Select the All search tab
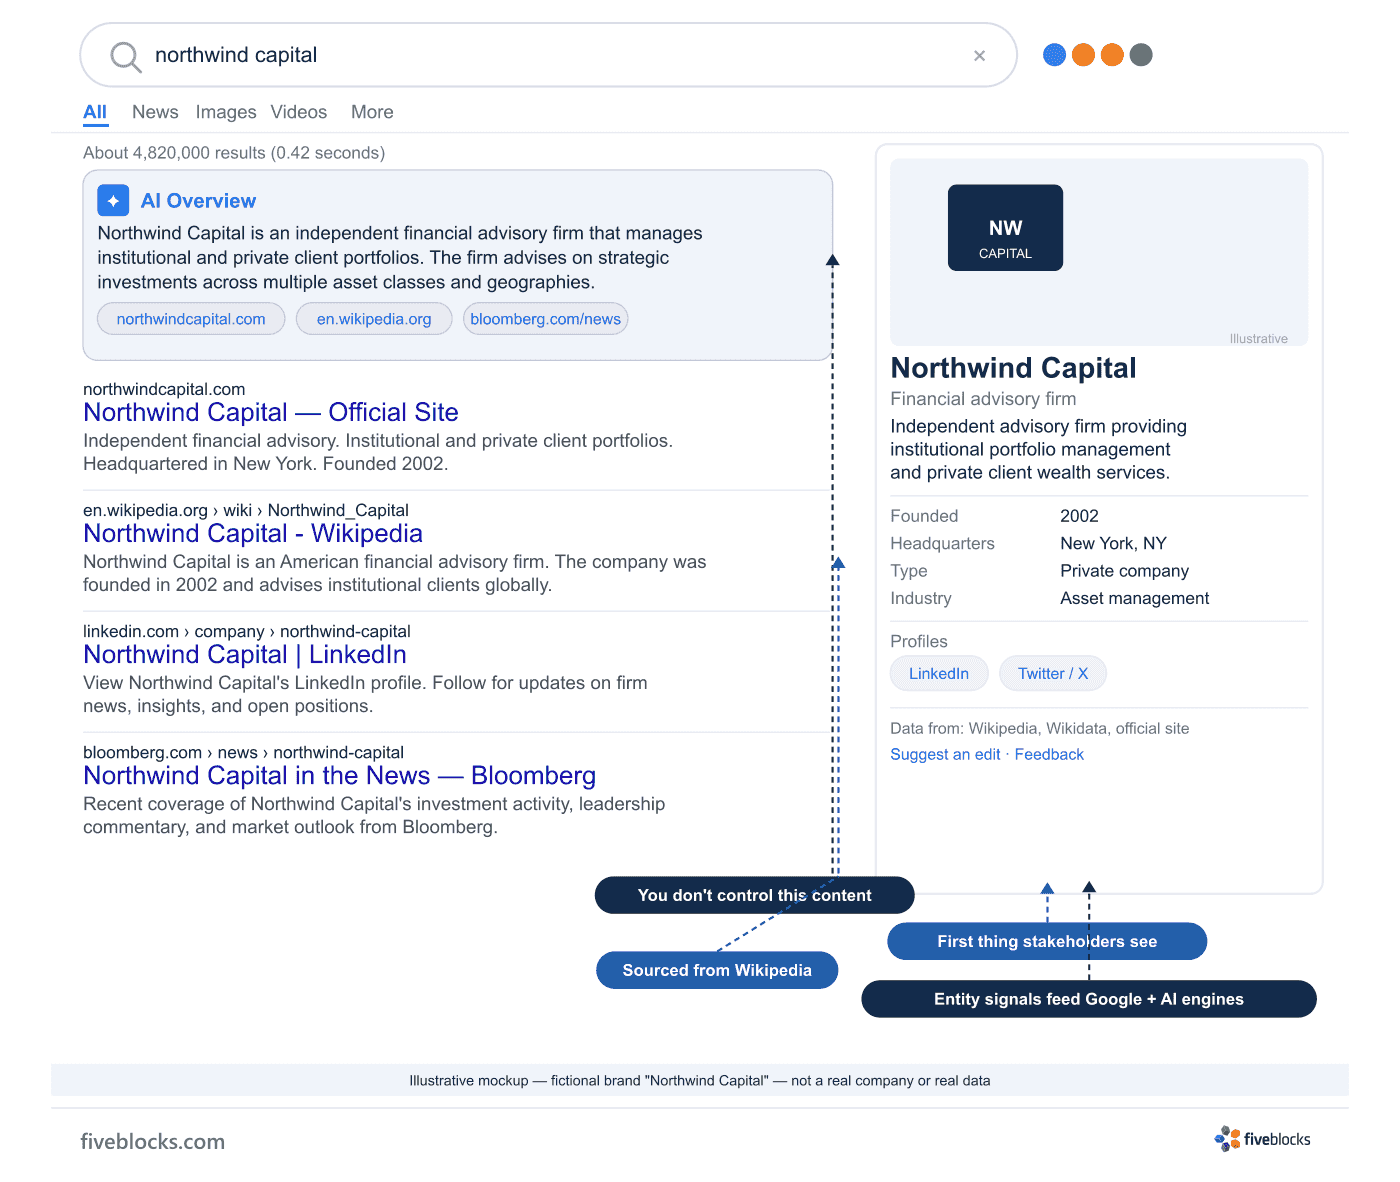Image resolution: width=1400 pixels, height=1182 pixels. pos(95,112)
